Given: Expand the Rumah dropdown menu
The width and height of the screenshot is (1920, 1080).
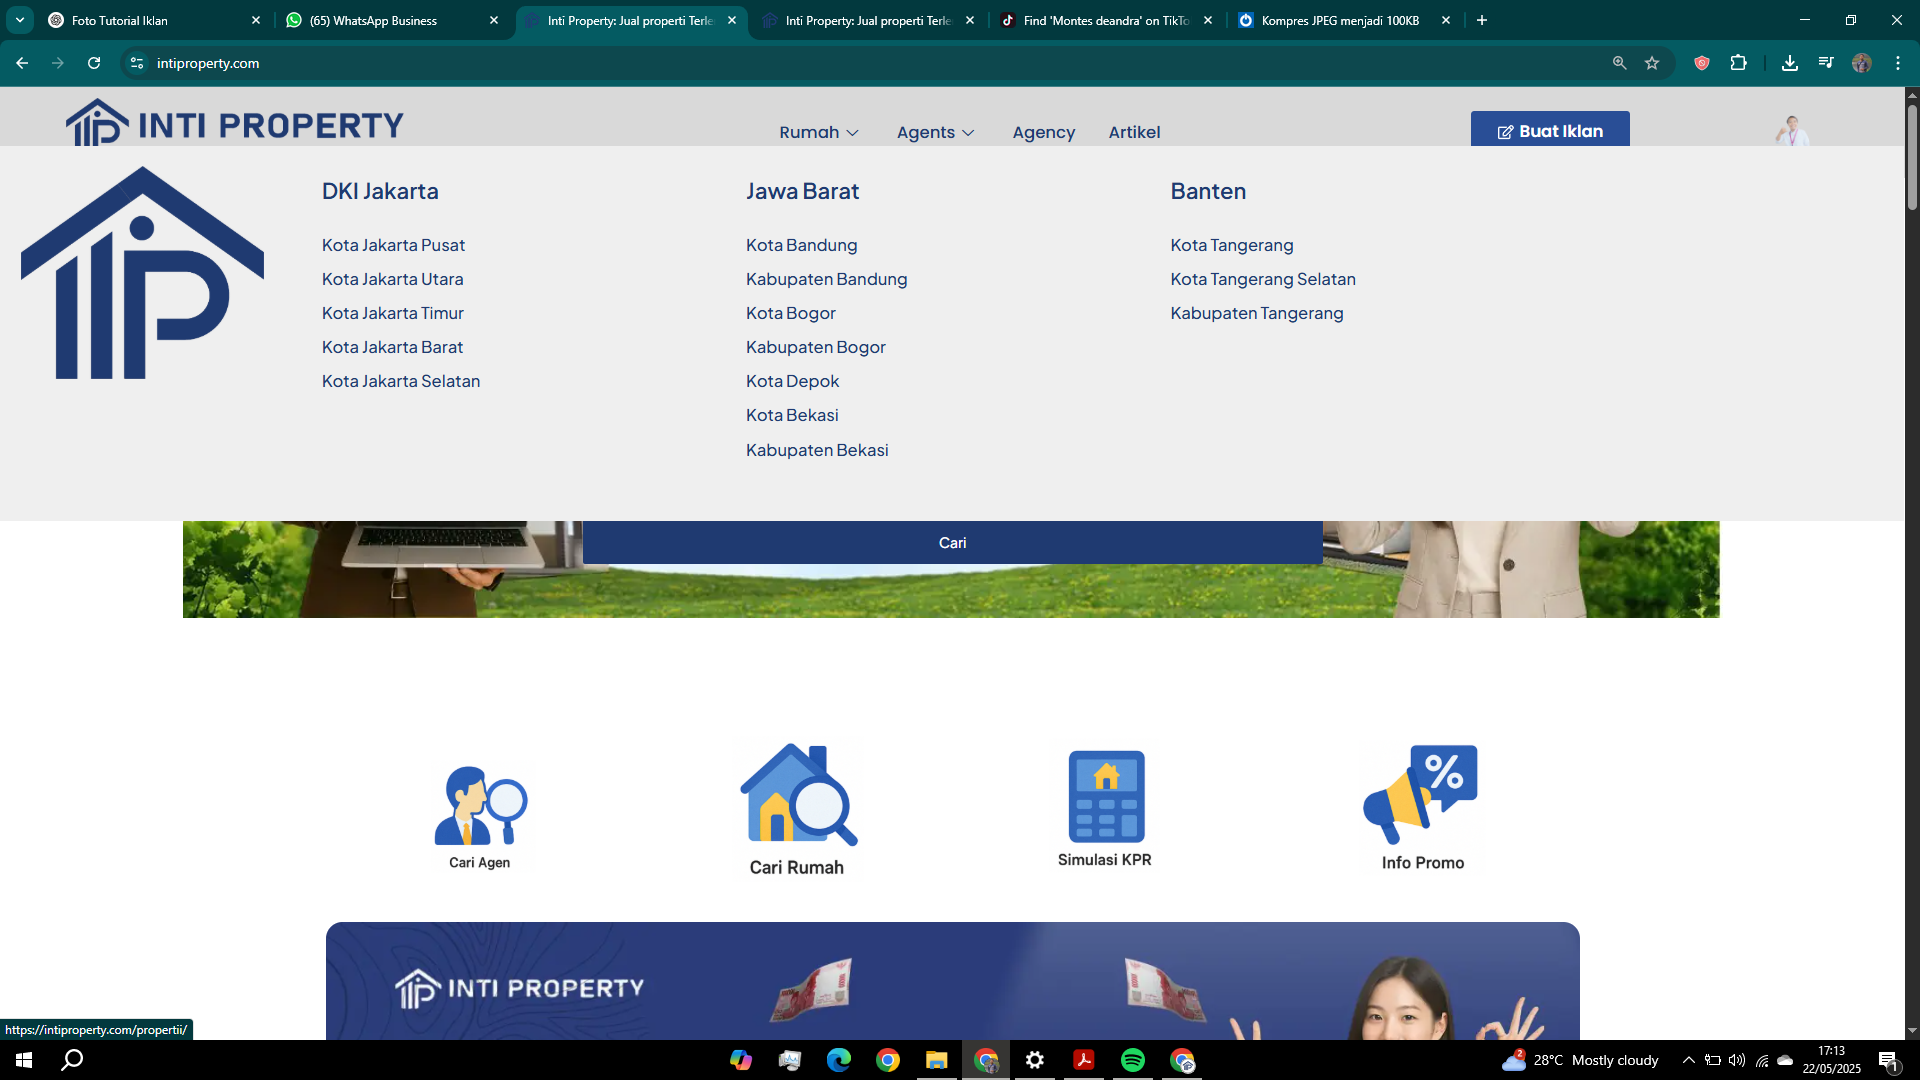Looking at the screenshot, I should tap(819, 132).
